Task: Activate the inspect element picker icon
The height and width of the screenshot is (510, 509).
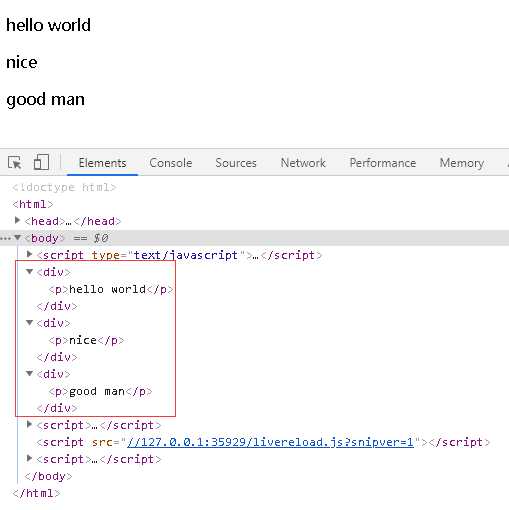Action: pos(15,163)
